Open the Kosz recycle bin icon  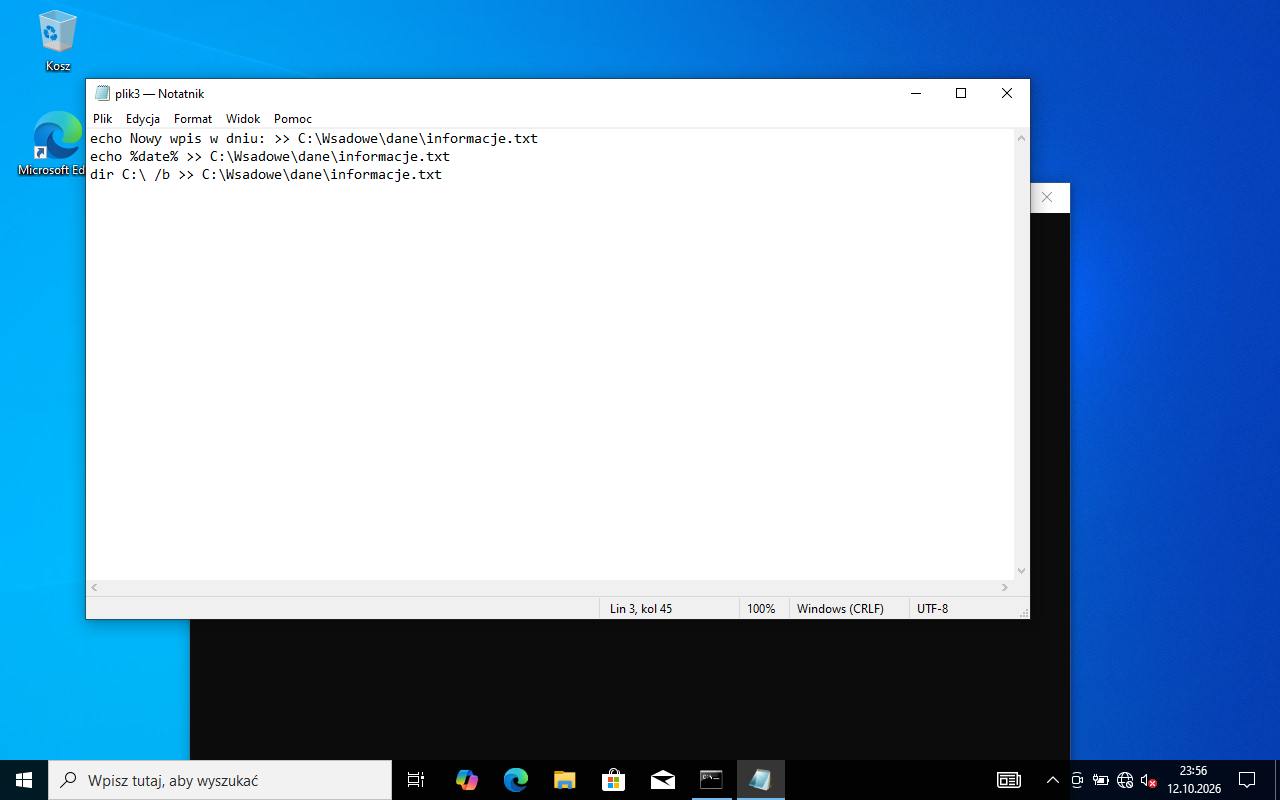(58, 41)
